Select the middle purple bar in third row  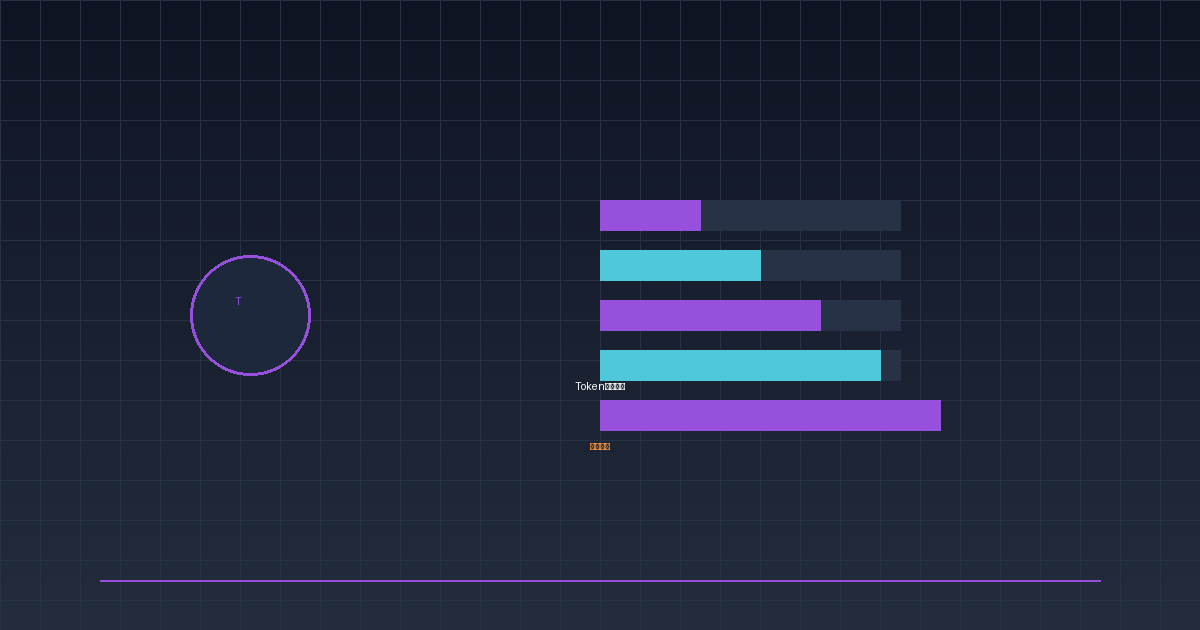(x=710, y=315)
